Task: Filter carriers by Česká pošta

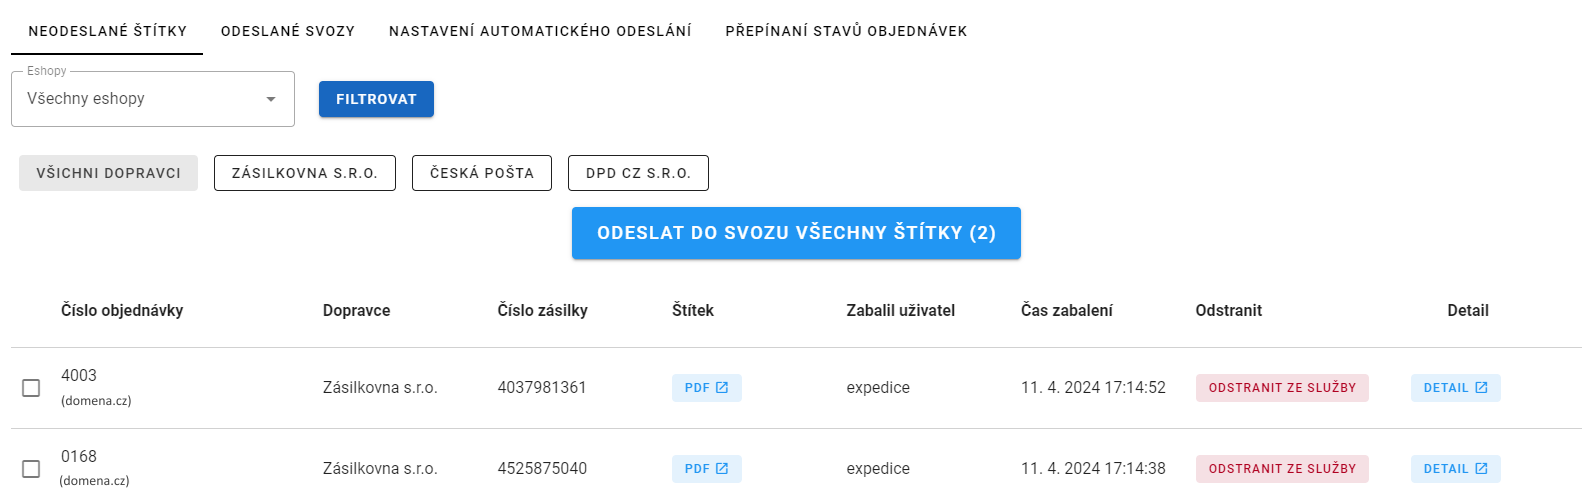Action: (x=482, y=173)
